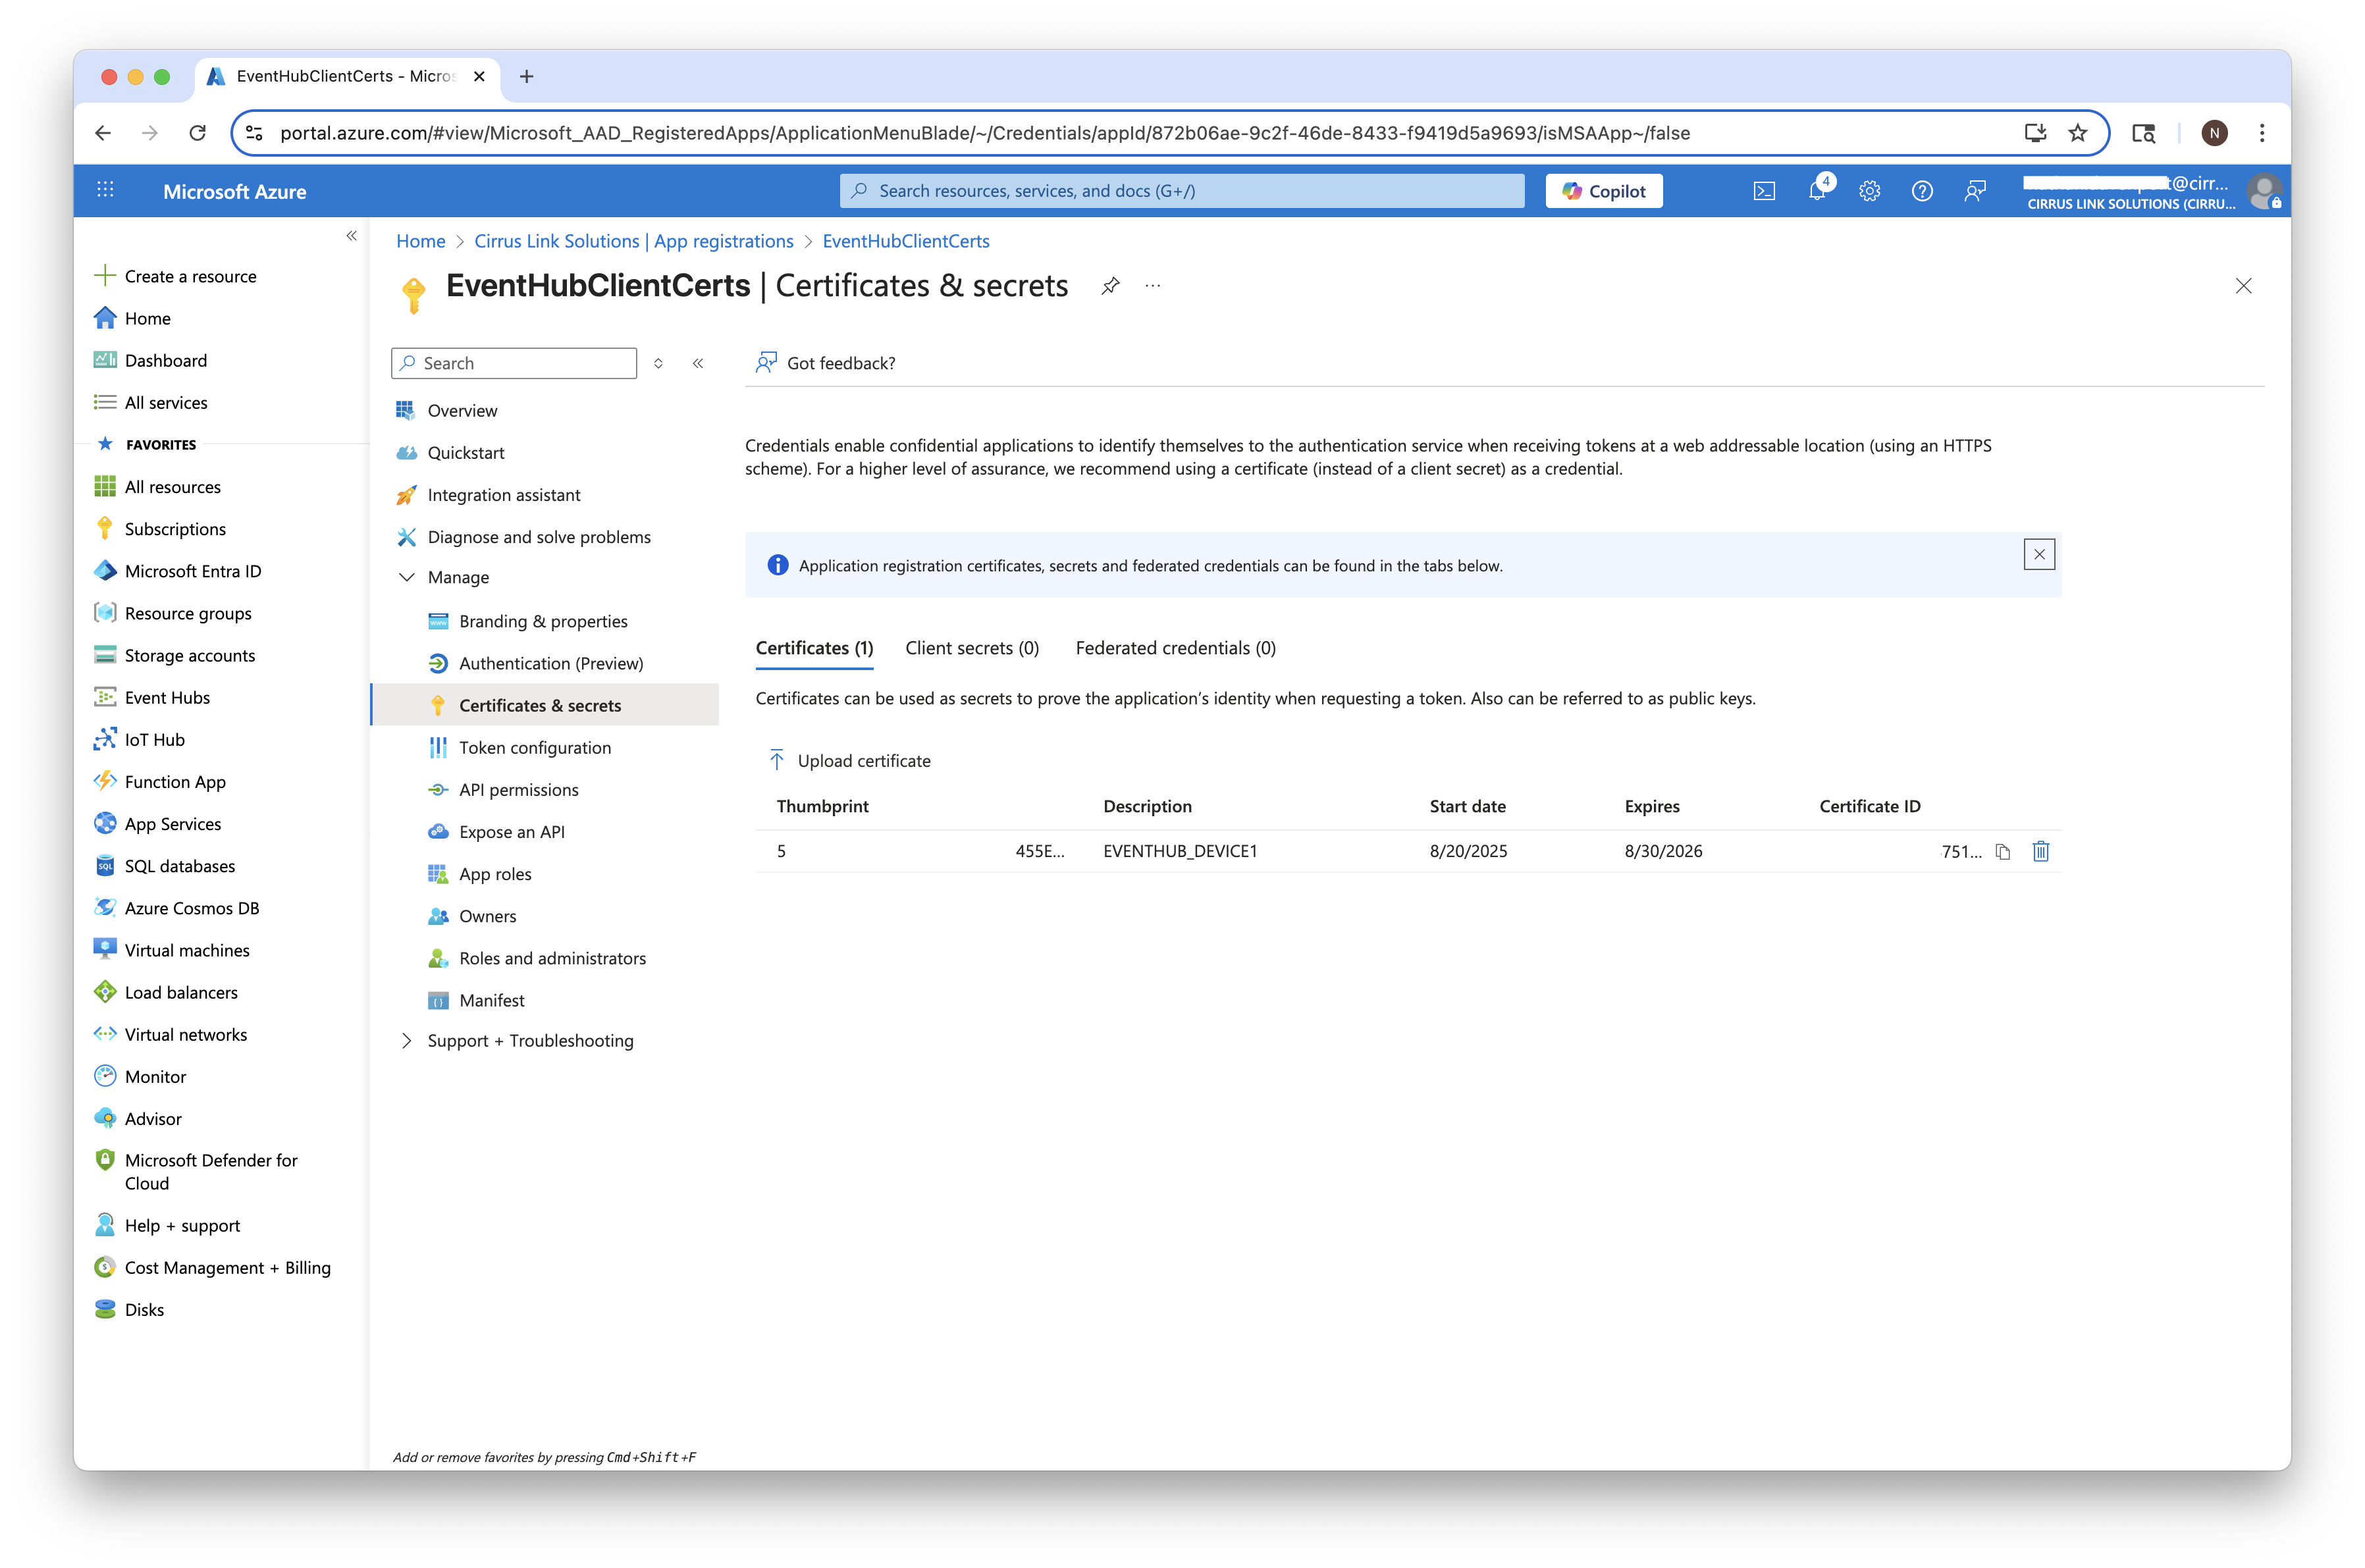Open All services

point(165,402)
